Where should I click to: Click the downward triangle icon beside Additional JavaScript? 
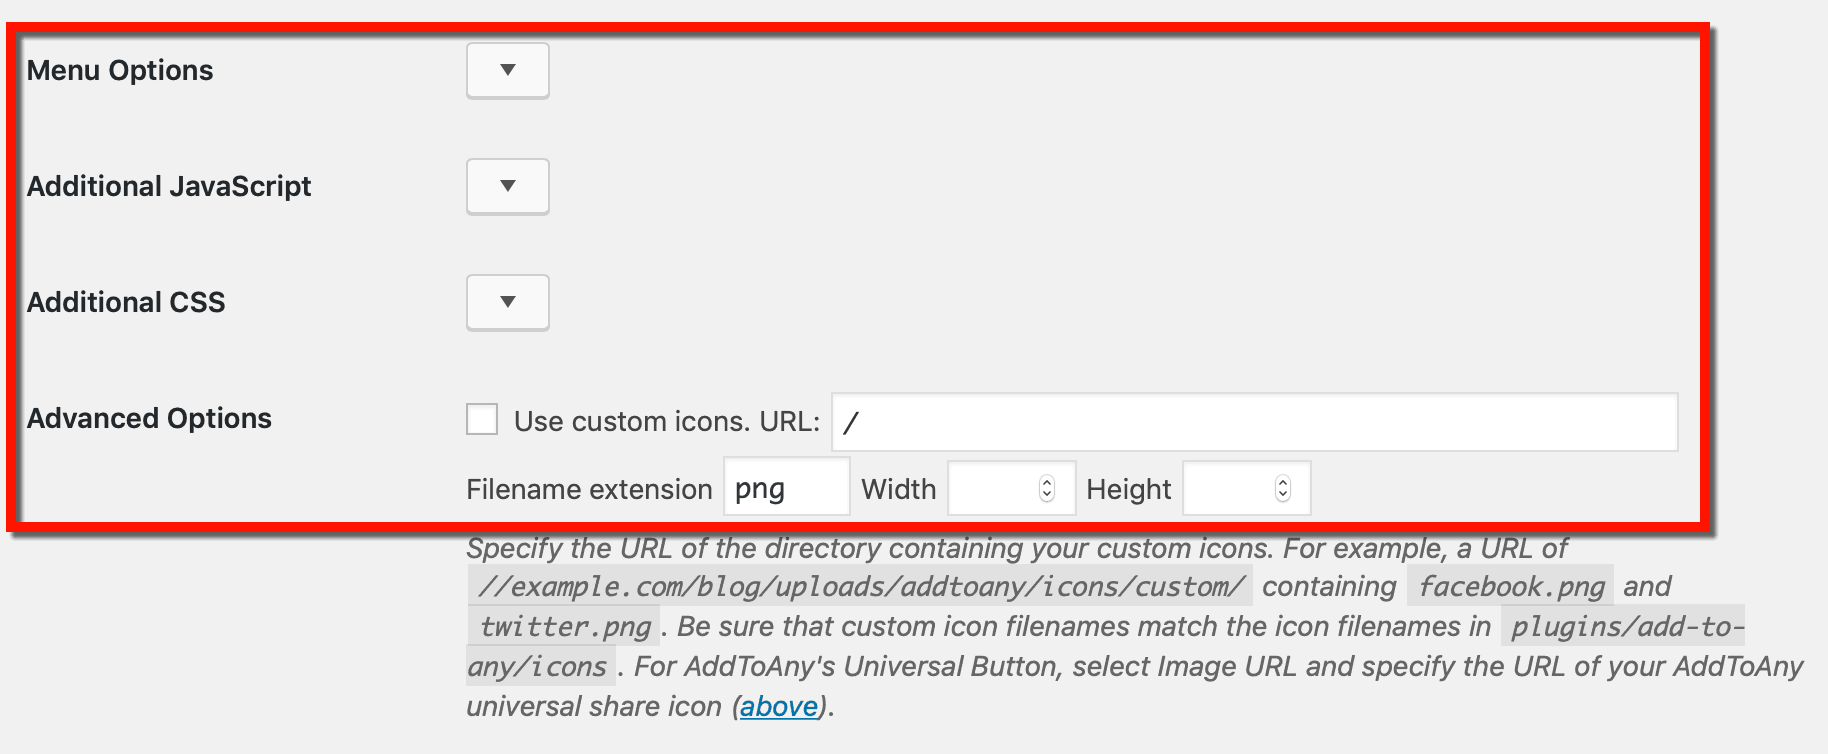[507, 186]
